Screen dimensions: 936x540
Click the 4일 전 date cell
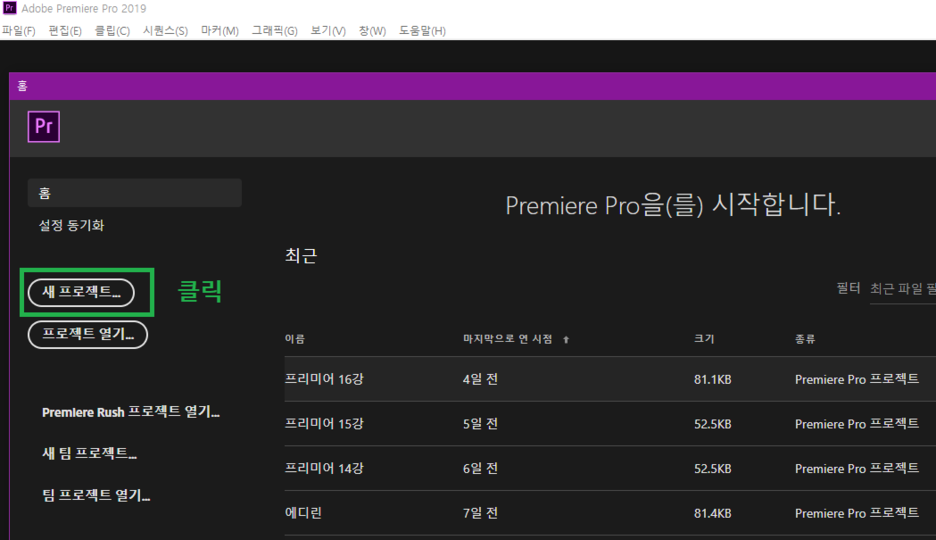tap(481, 379)
